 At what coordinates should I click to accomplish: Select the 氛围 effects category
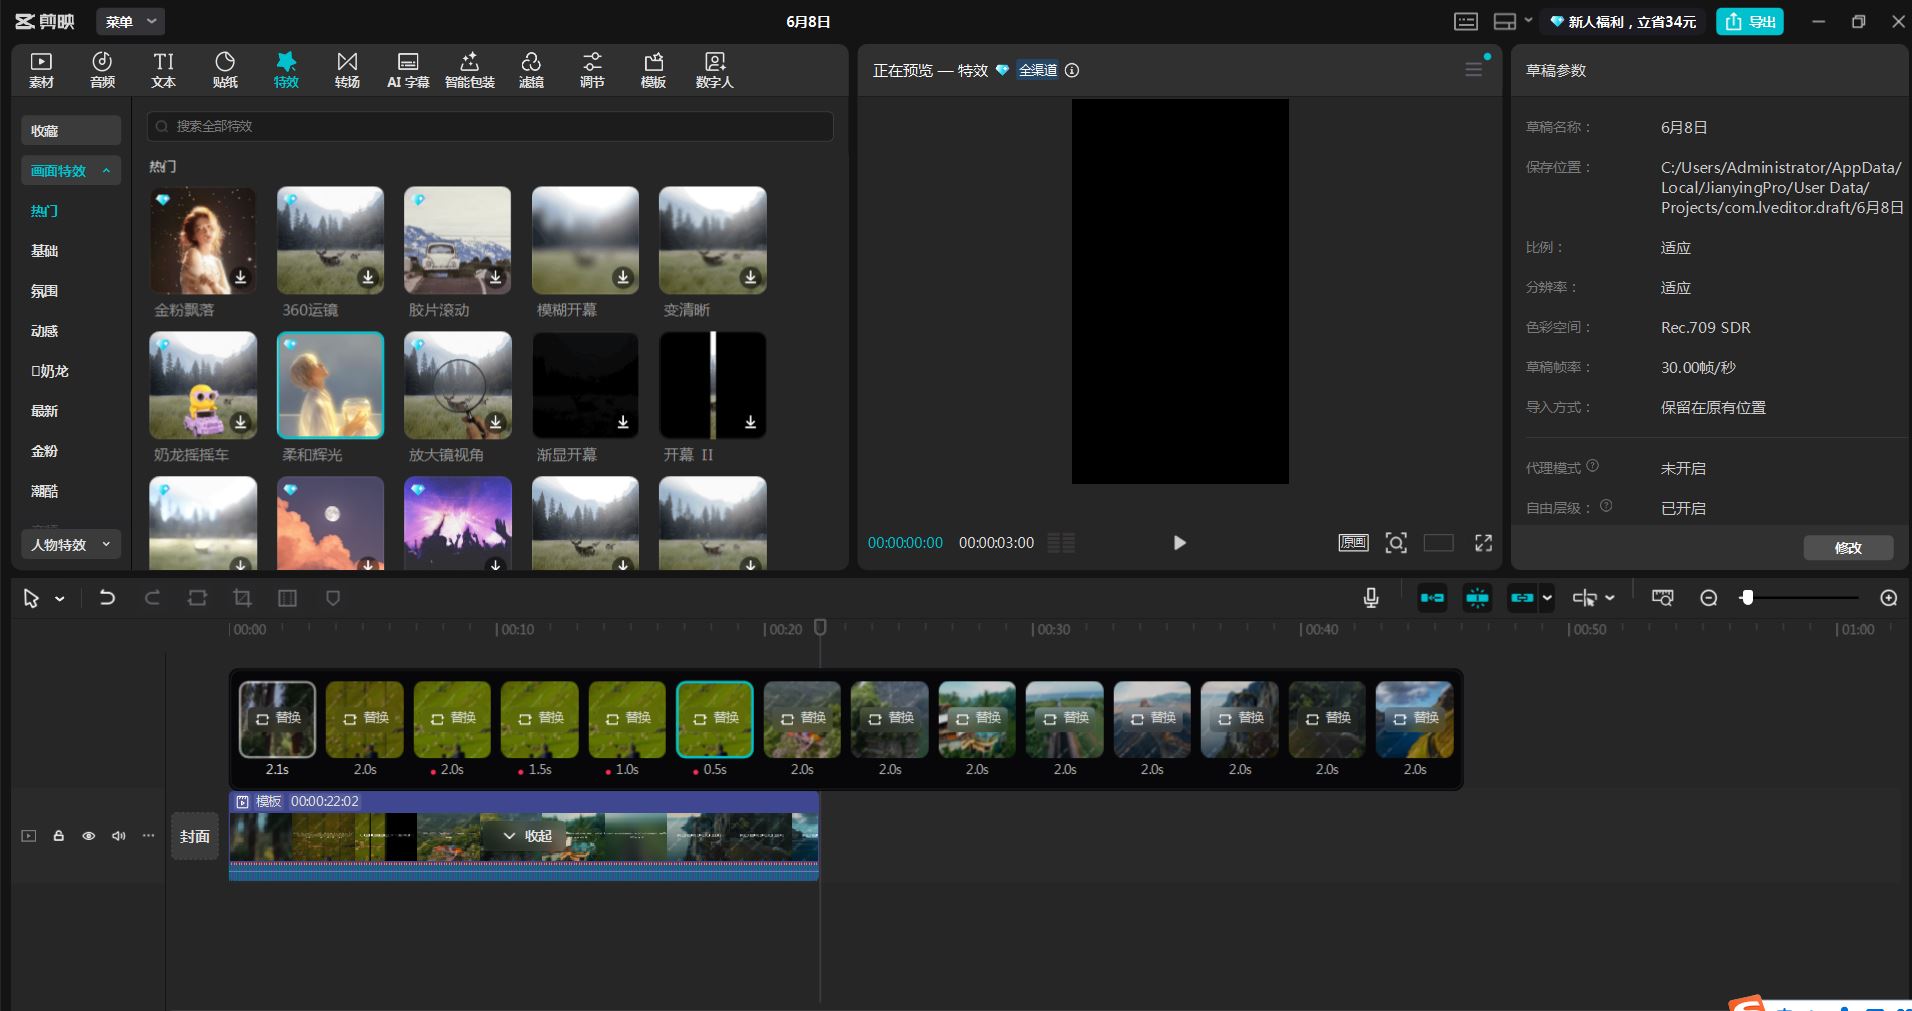[45, 291]
